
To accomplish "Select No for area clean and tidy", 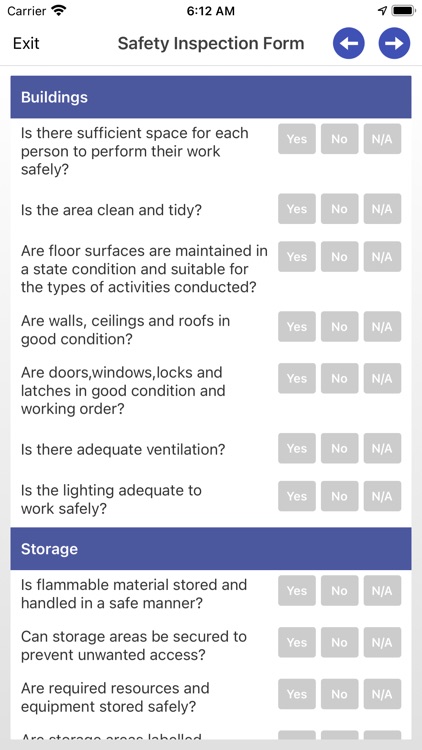I will coord(339,209).
